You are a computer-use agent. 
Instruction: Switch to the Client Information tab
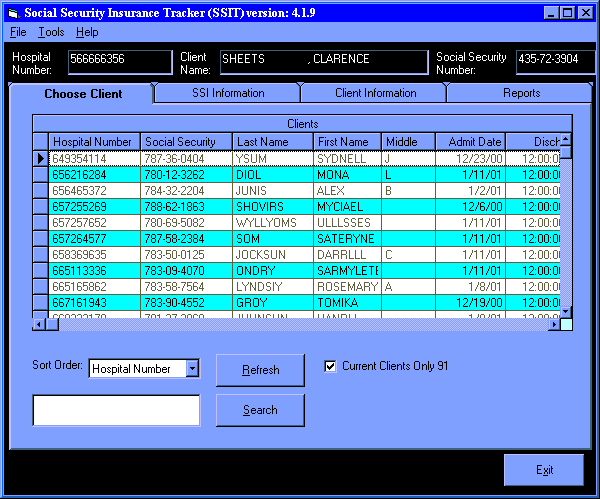375,93
